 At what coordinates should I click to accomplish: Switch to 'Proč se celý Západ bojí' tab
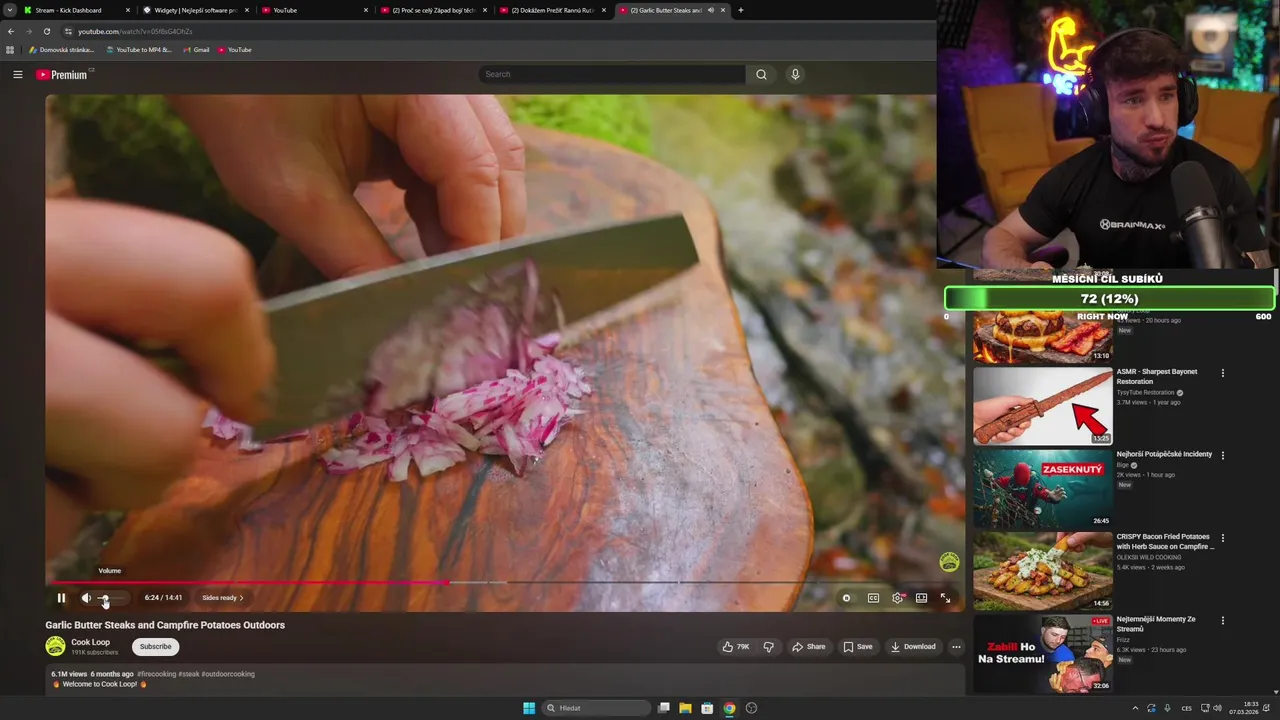(x=432, y=10)
